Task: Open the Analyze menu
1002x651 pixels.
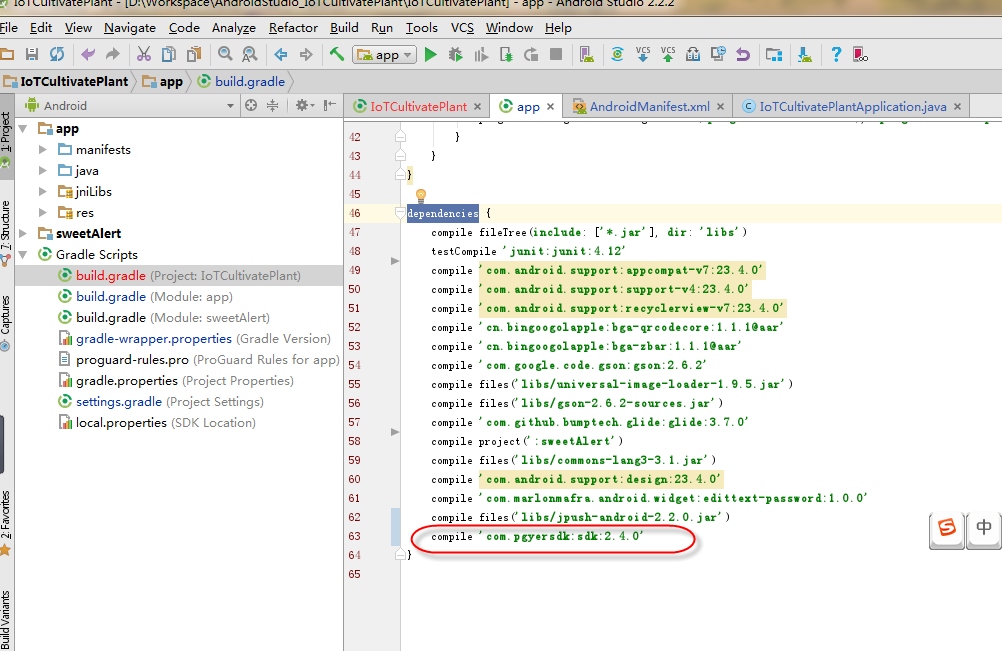Action: 234,27
